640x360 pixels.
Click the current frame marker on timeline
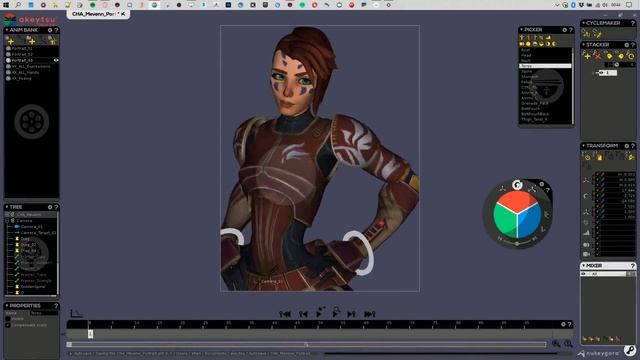tap(90, 334)
